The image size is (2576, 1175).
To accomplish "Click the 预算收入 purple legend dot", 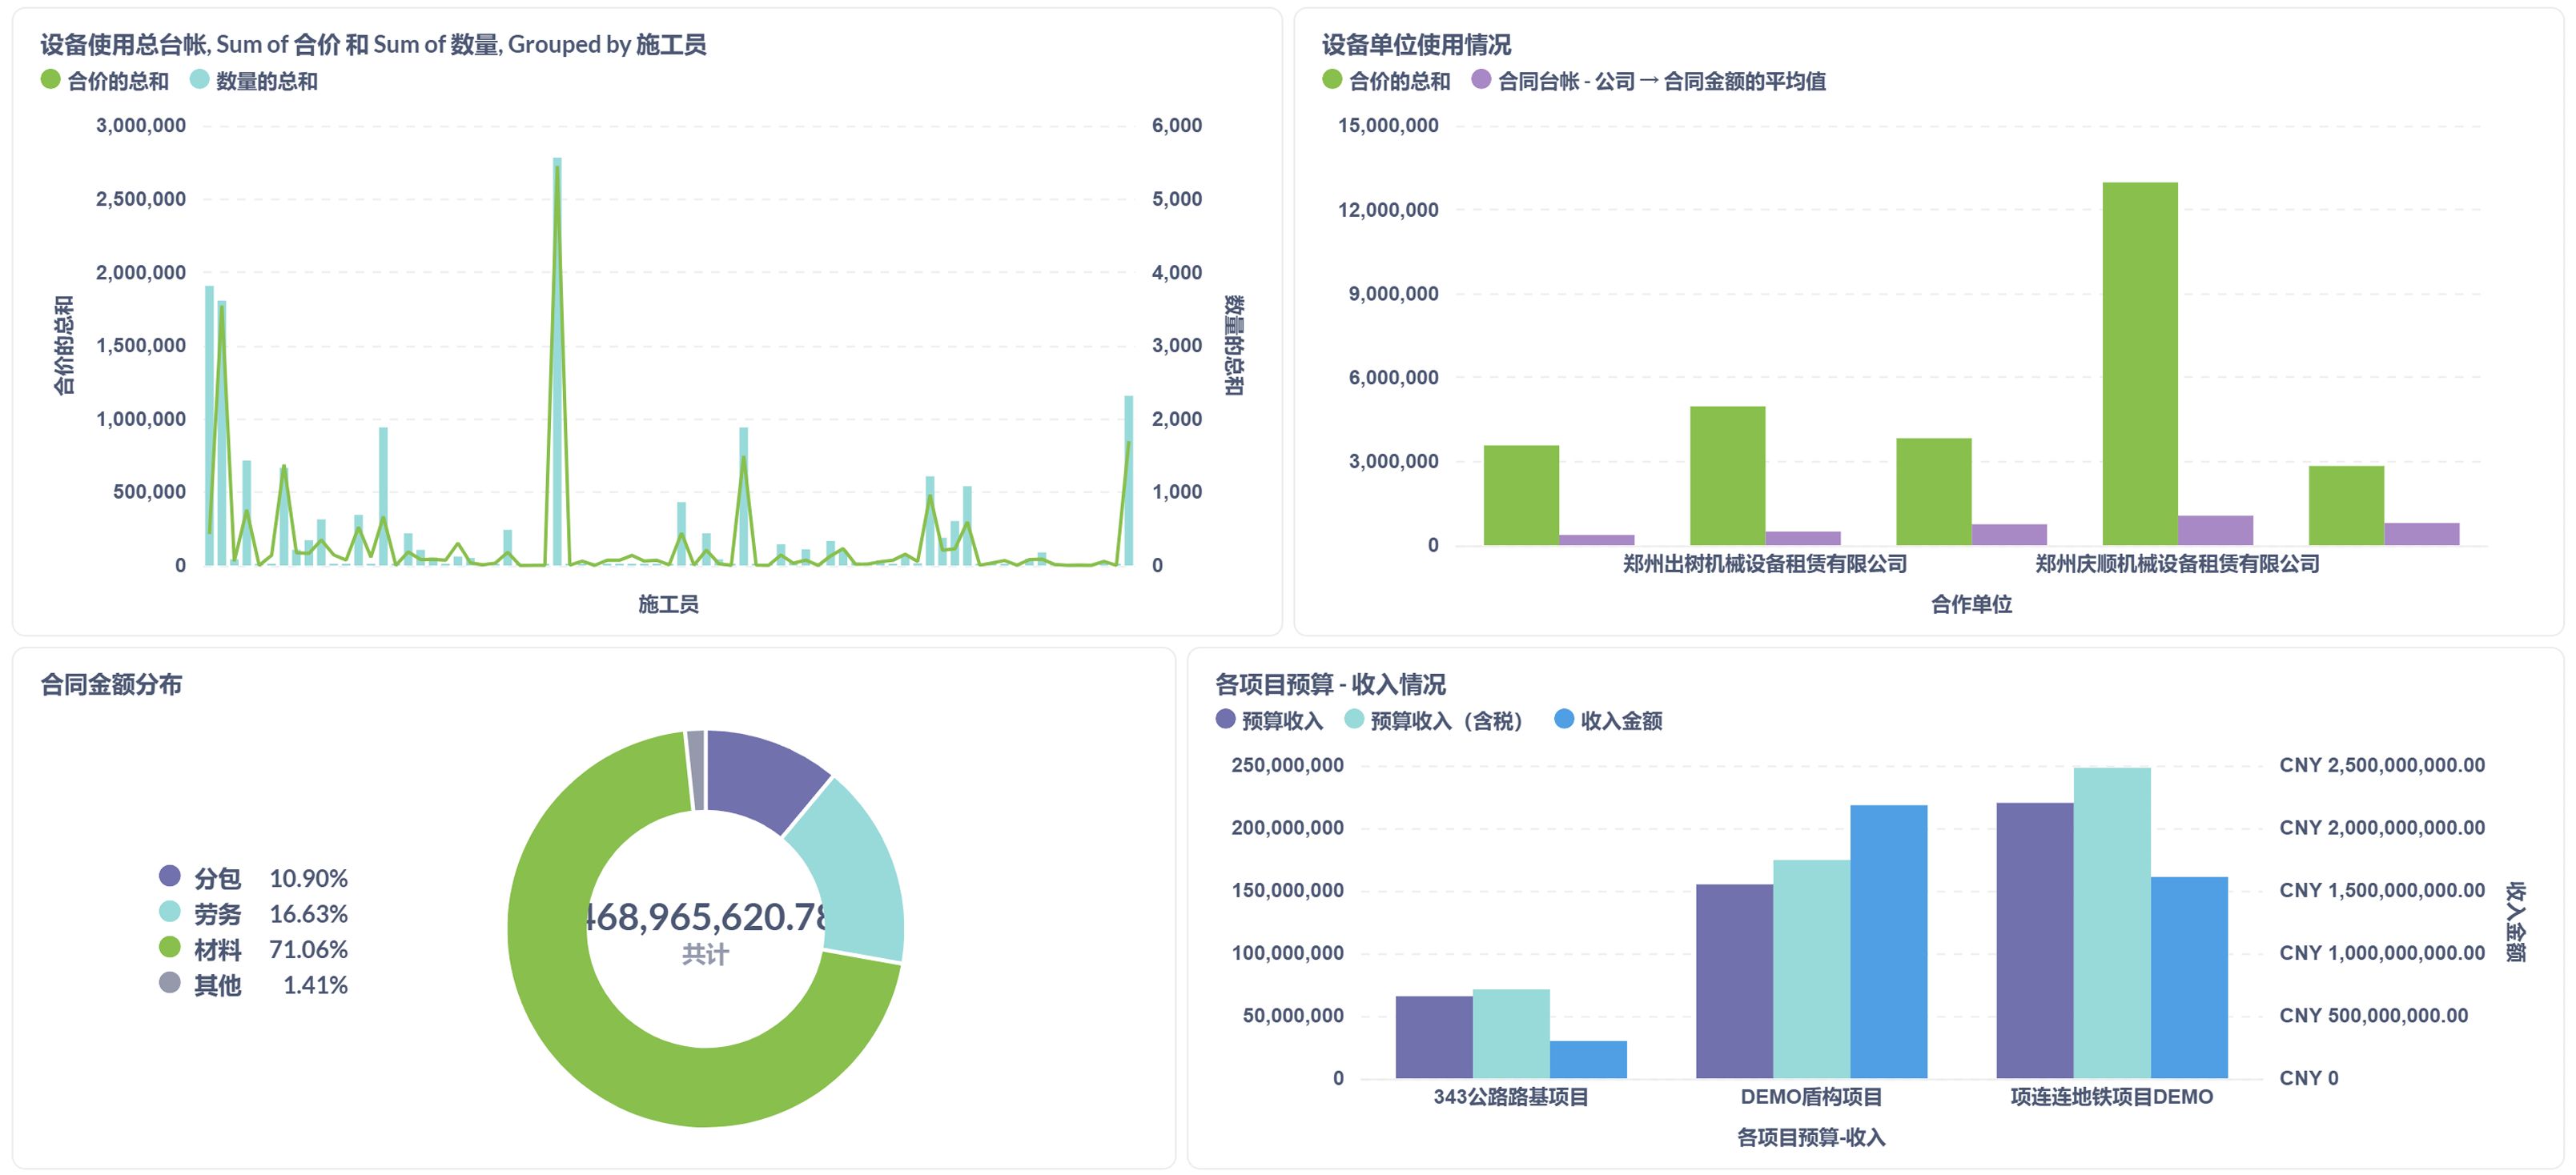I will tap(1225, 719).
